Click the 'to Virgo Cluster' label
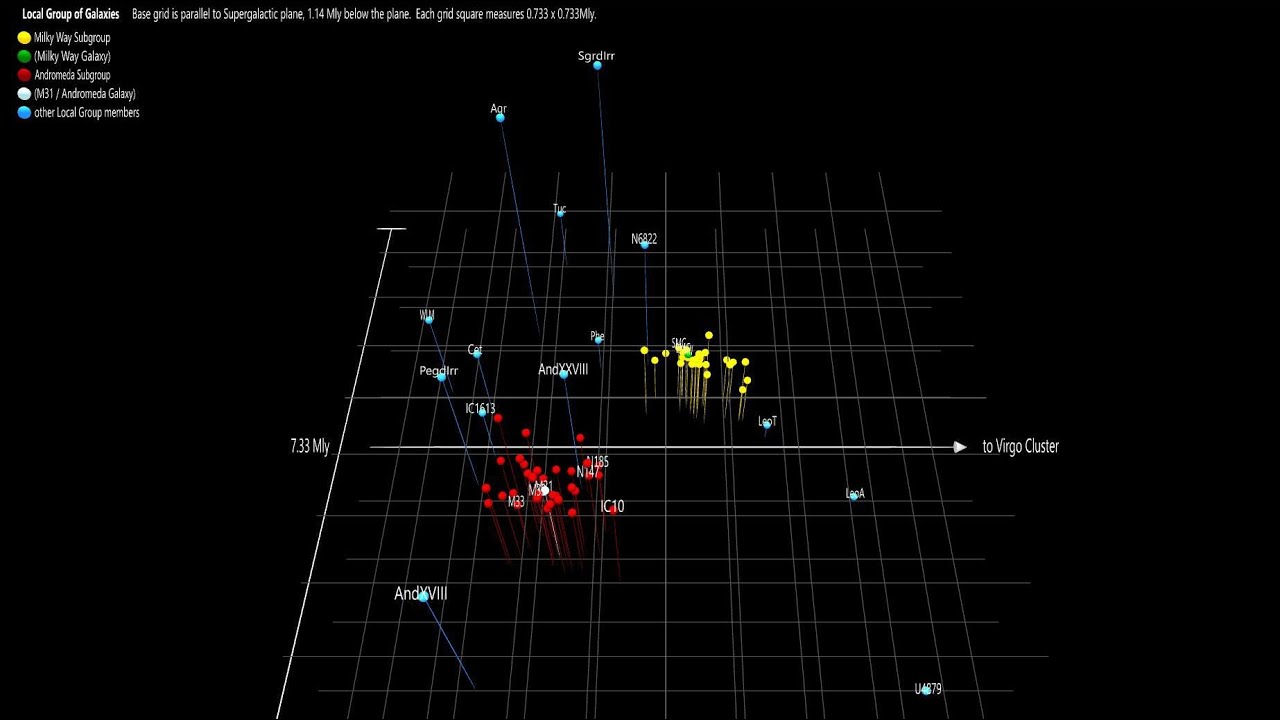 click(1020, 447)
